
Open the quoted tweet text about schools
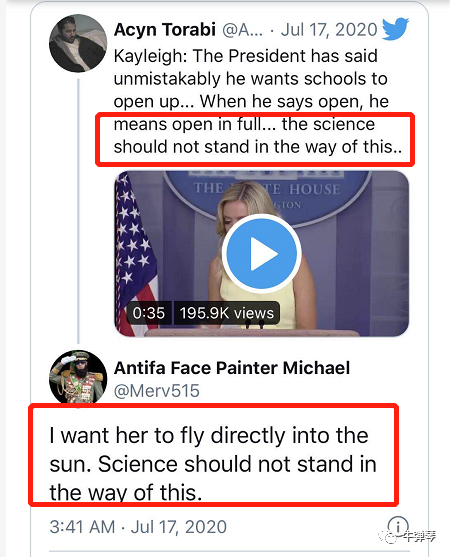pos(257,101)
